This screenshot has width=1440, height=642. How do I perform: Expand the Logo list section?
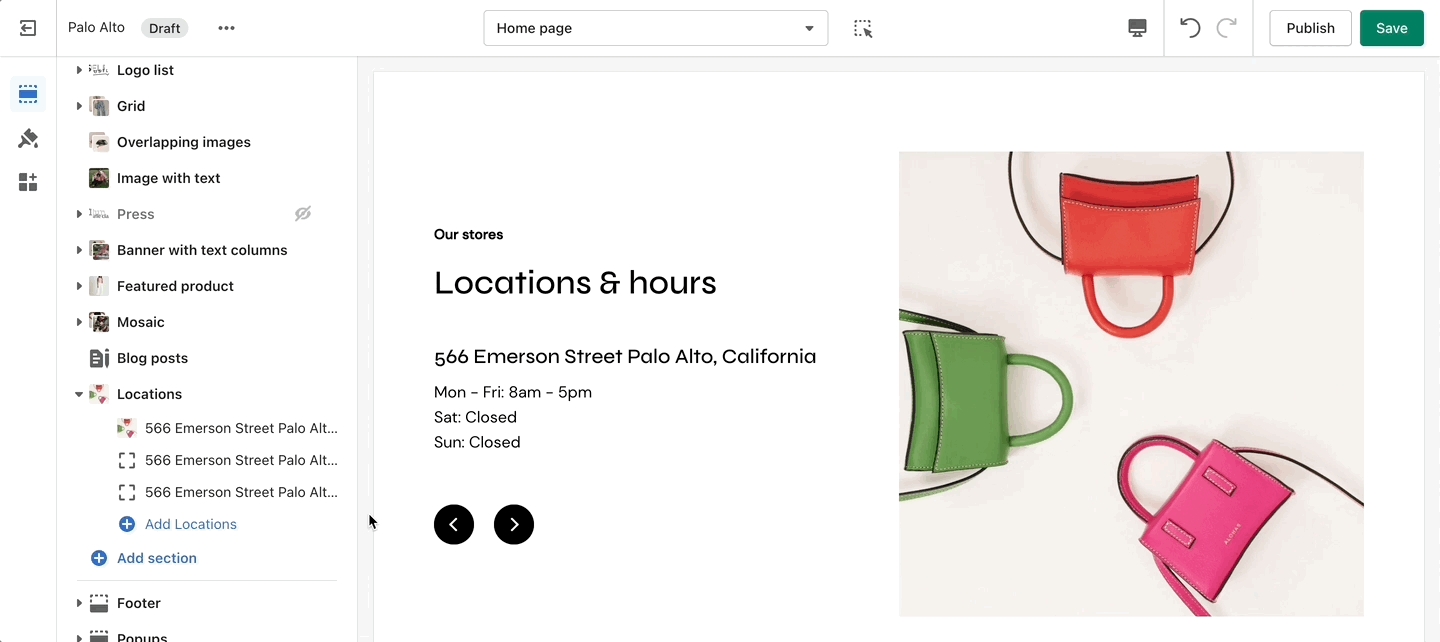(x=79, y=70)
